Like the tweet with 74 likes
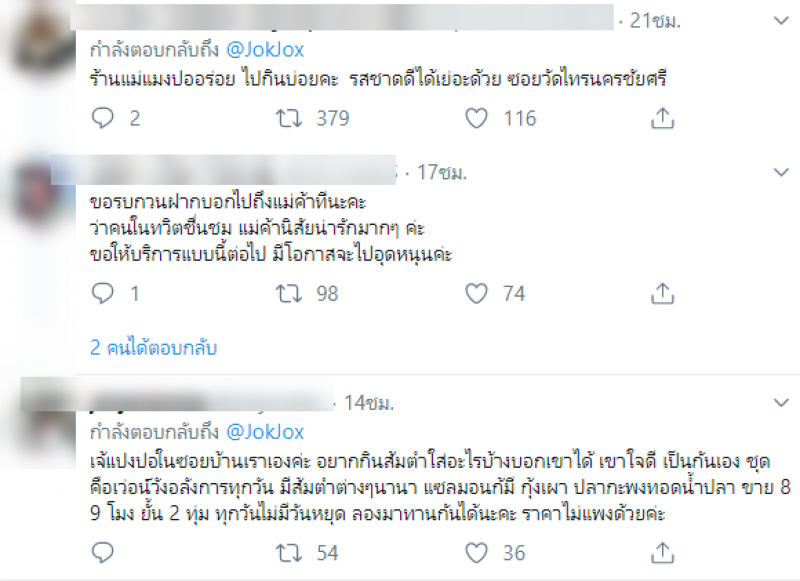 (475, 294)
